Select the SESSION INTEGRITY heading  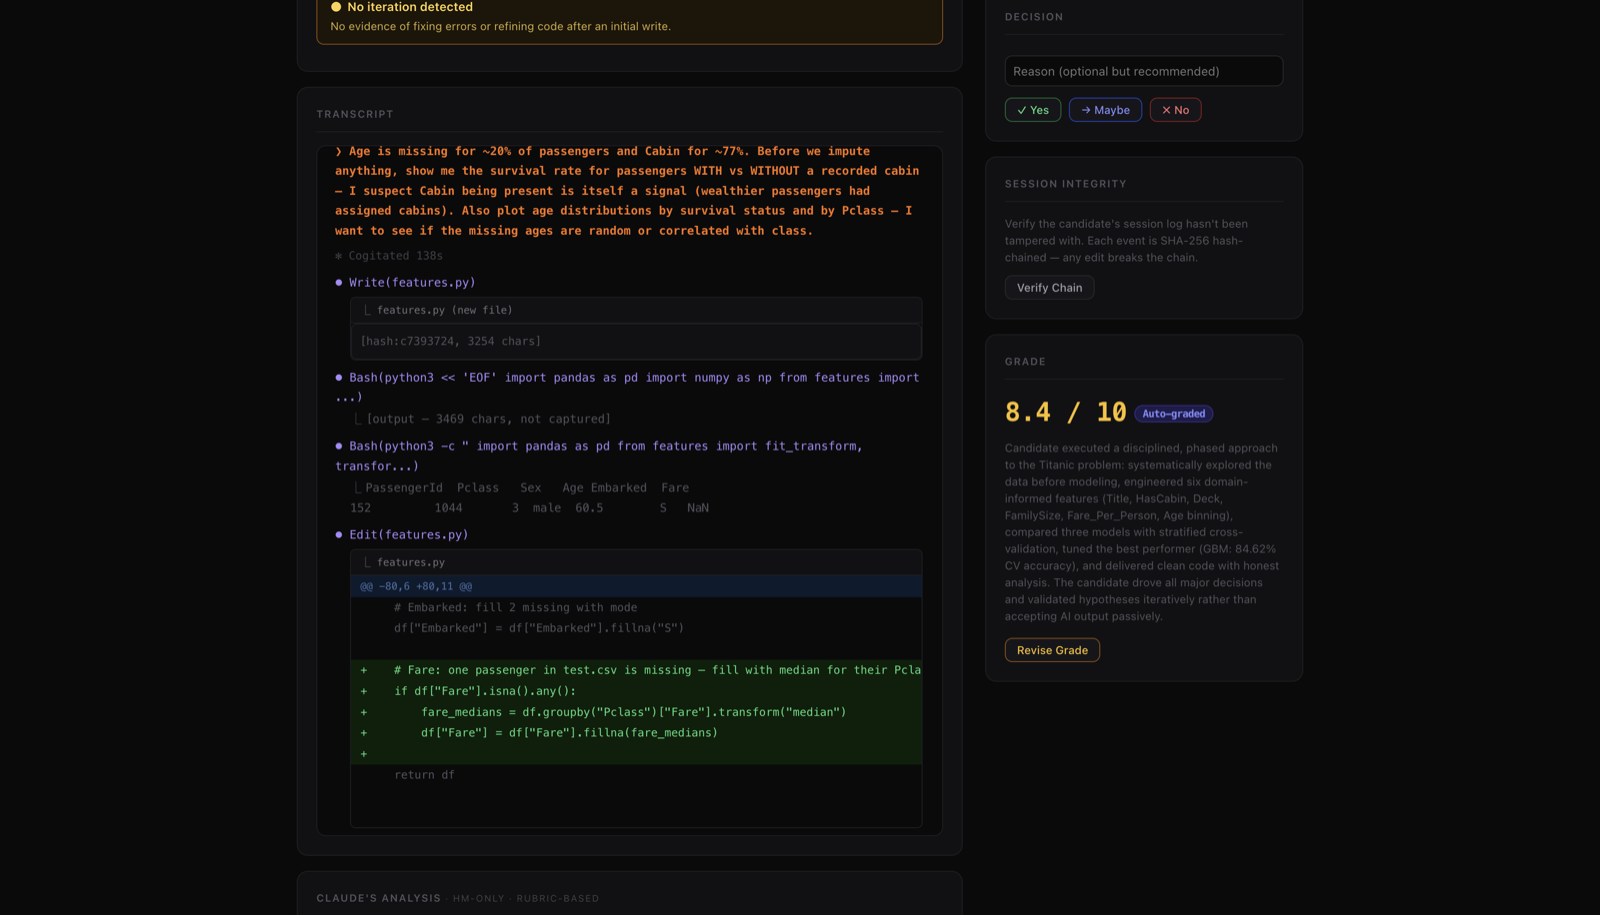click(x=1066, y=184)
